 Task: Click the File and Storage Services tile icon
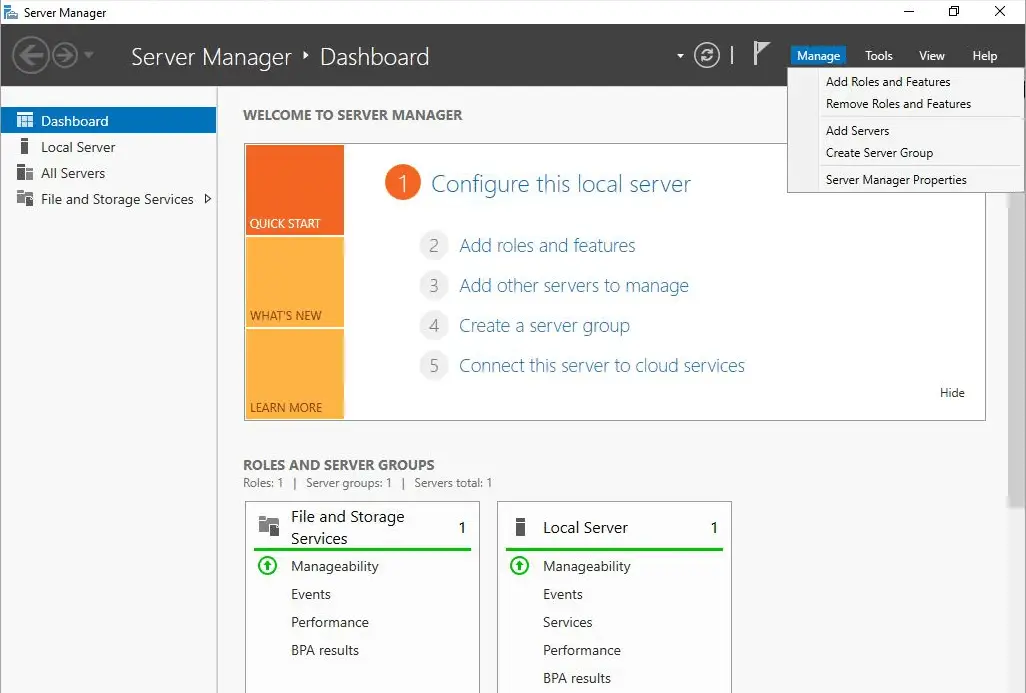[x=269, y=525]
